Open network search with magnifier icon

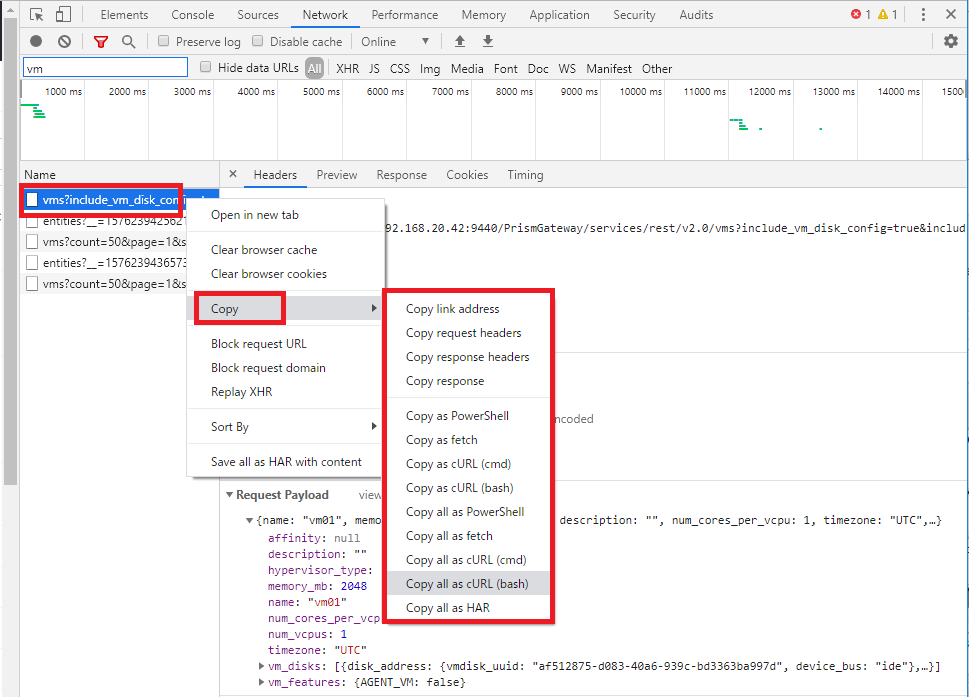(x=129, y=41)
